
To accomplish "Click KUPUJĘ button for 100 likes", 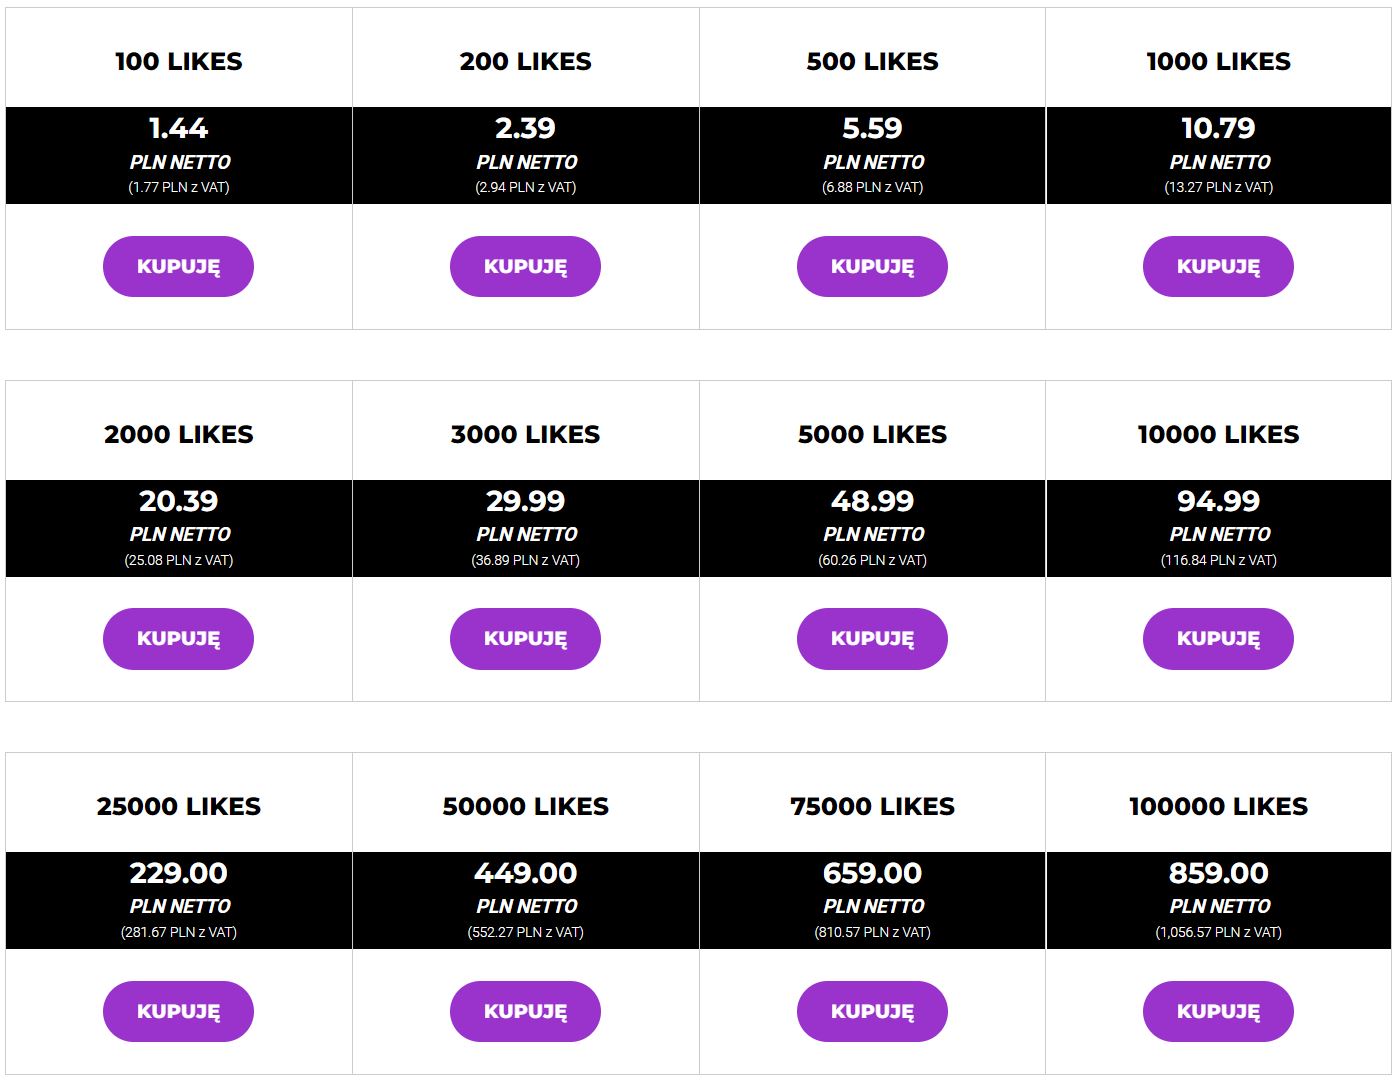I will 178,266.
